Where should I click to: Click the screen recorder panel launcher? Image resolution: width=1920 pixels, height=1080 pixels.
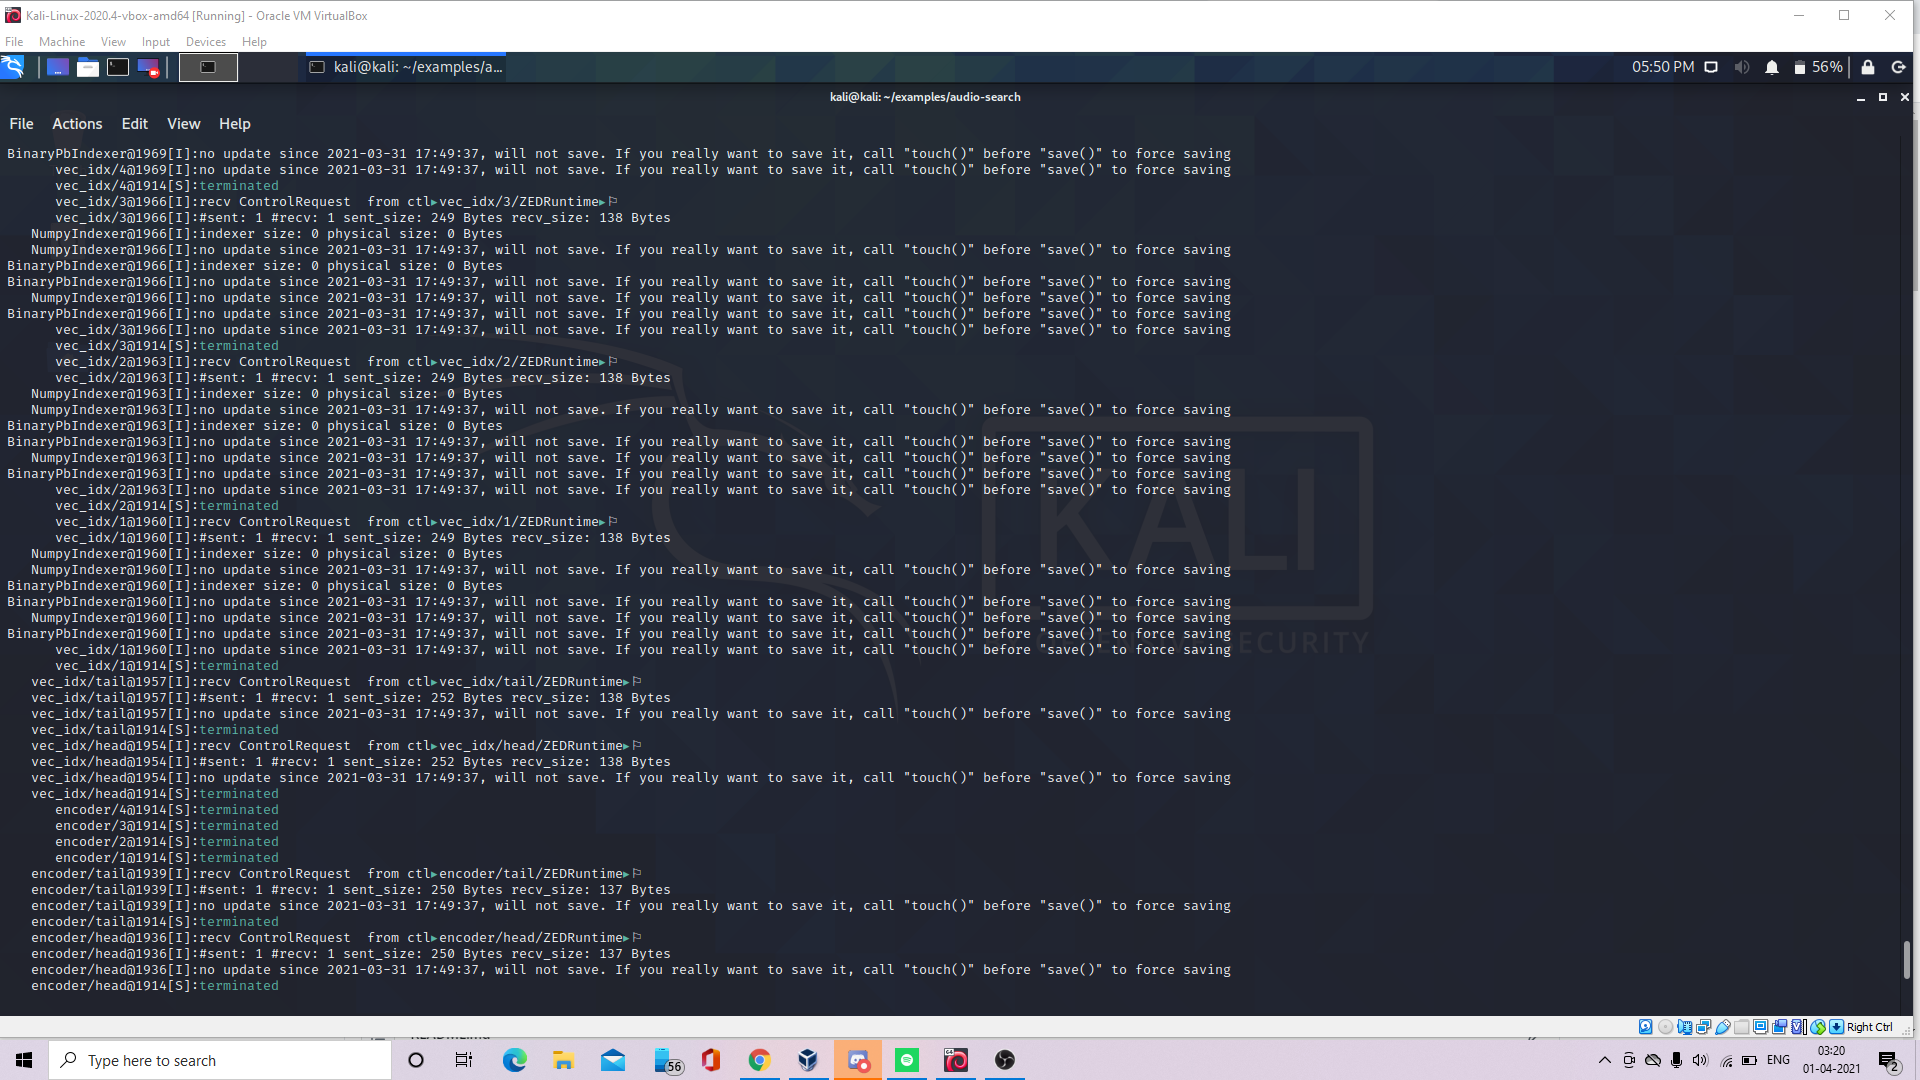[148, 67]
